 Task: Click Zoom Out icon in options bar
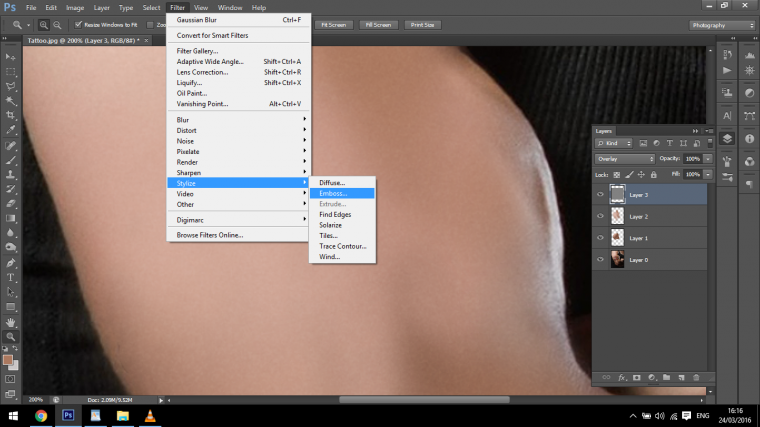pos(57,25)
